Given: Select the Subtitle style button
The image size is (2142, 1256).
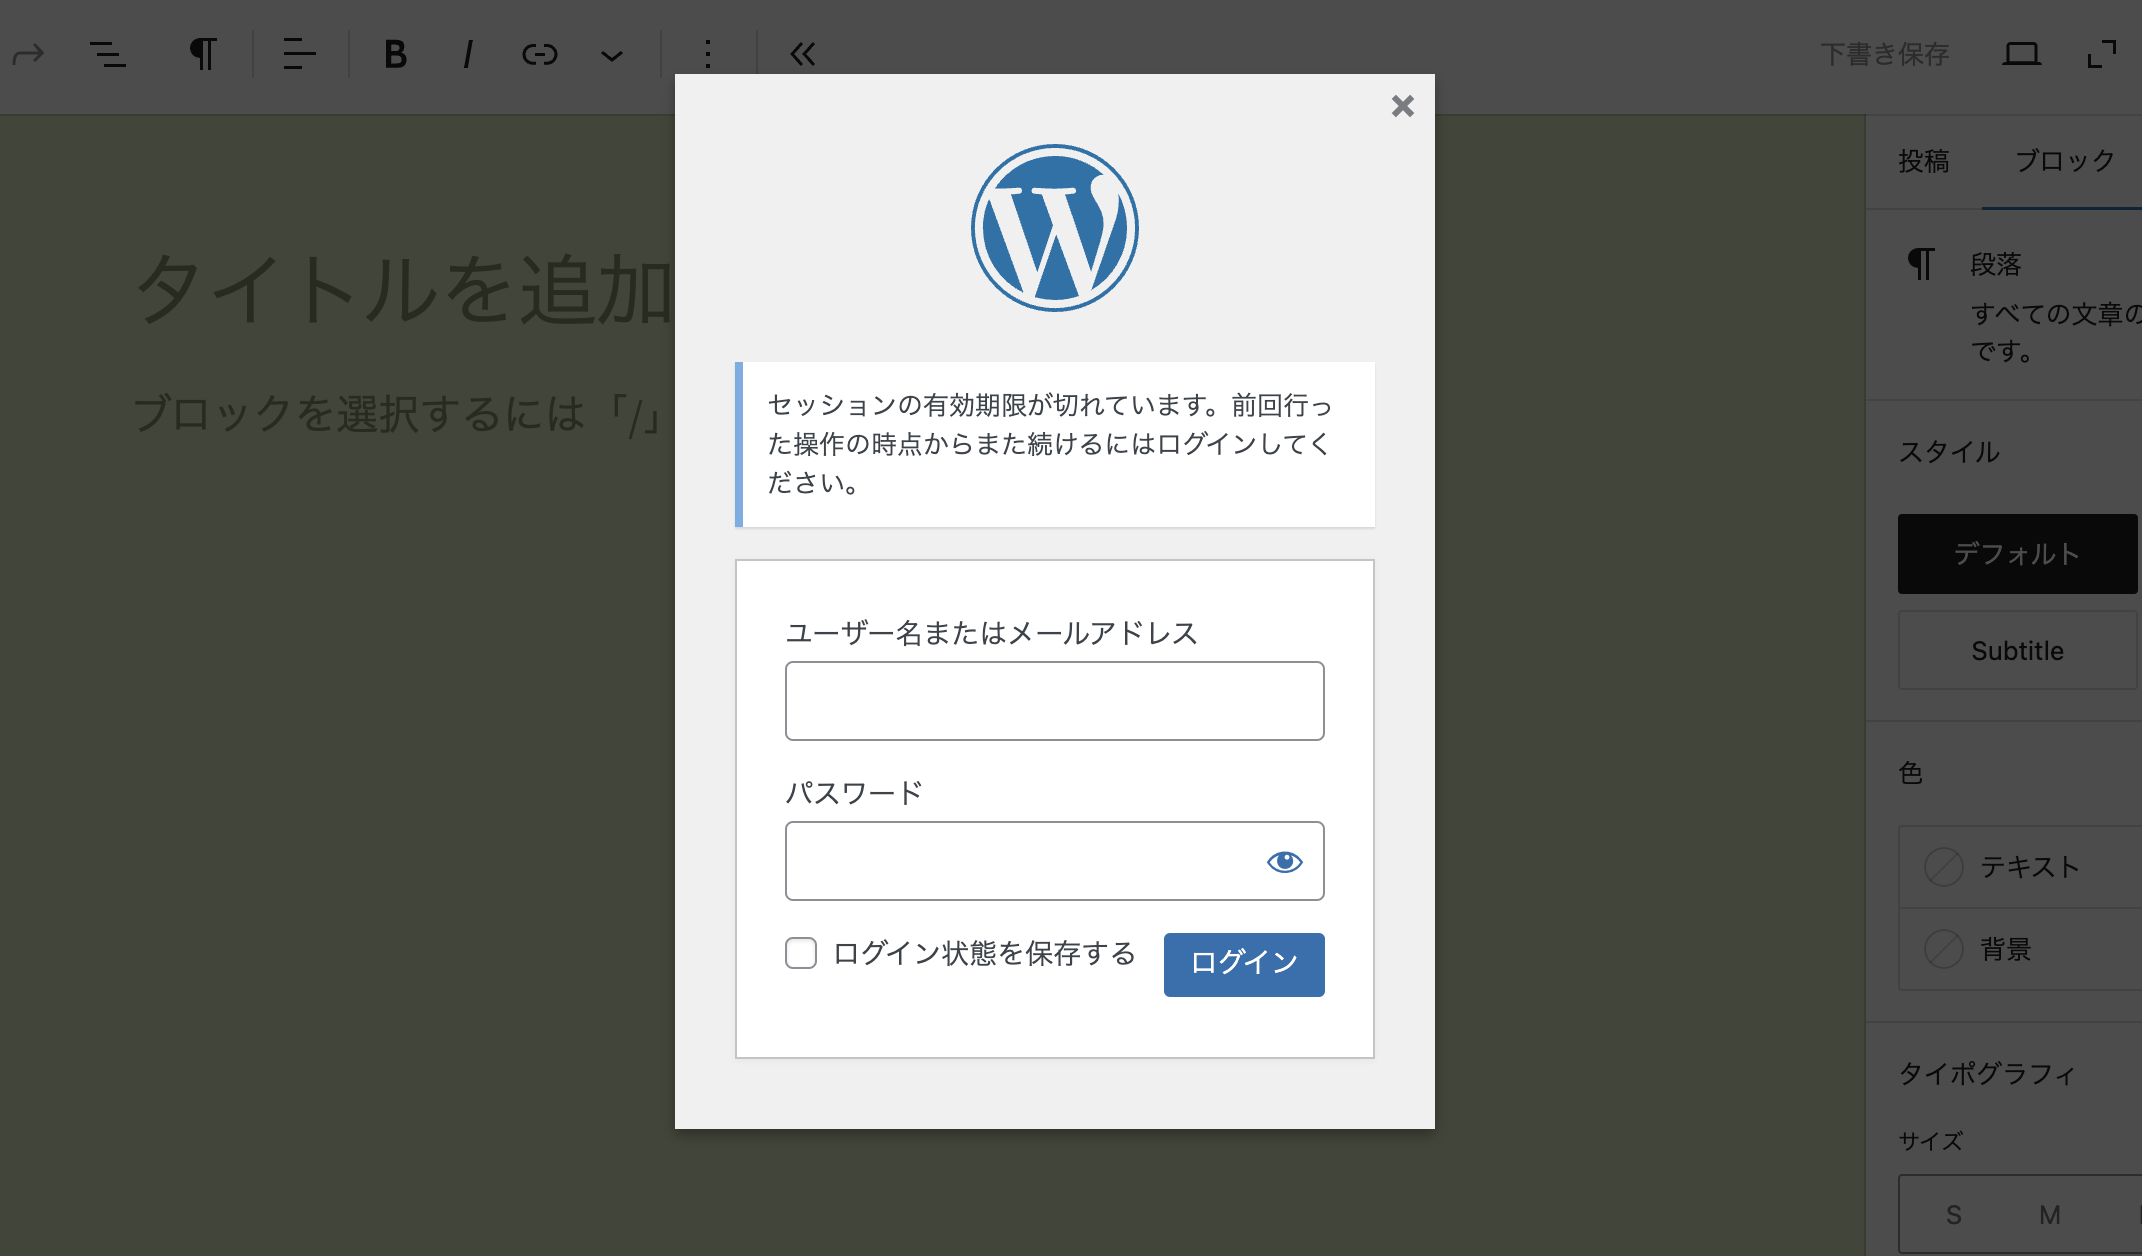Looking at the screenshot, I should [x=2018, y=651].
